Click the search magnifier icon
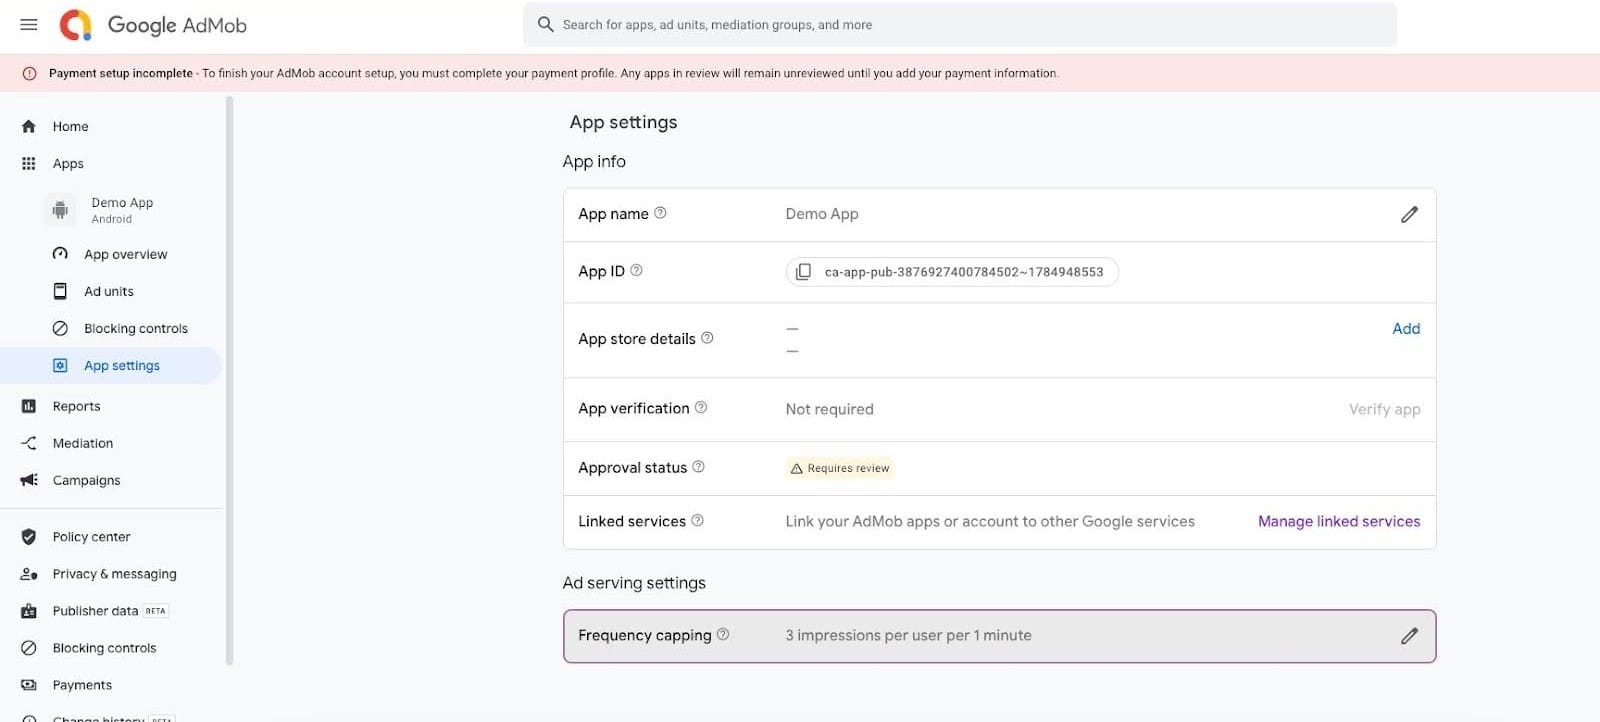1600x722 pixels. coord(545,24)
